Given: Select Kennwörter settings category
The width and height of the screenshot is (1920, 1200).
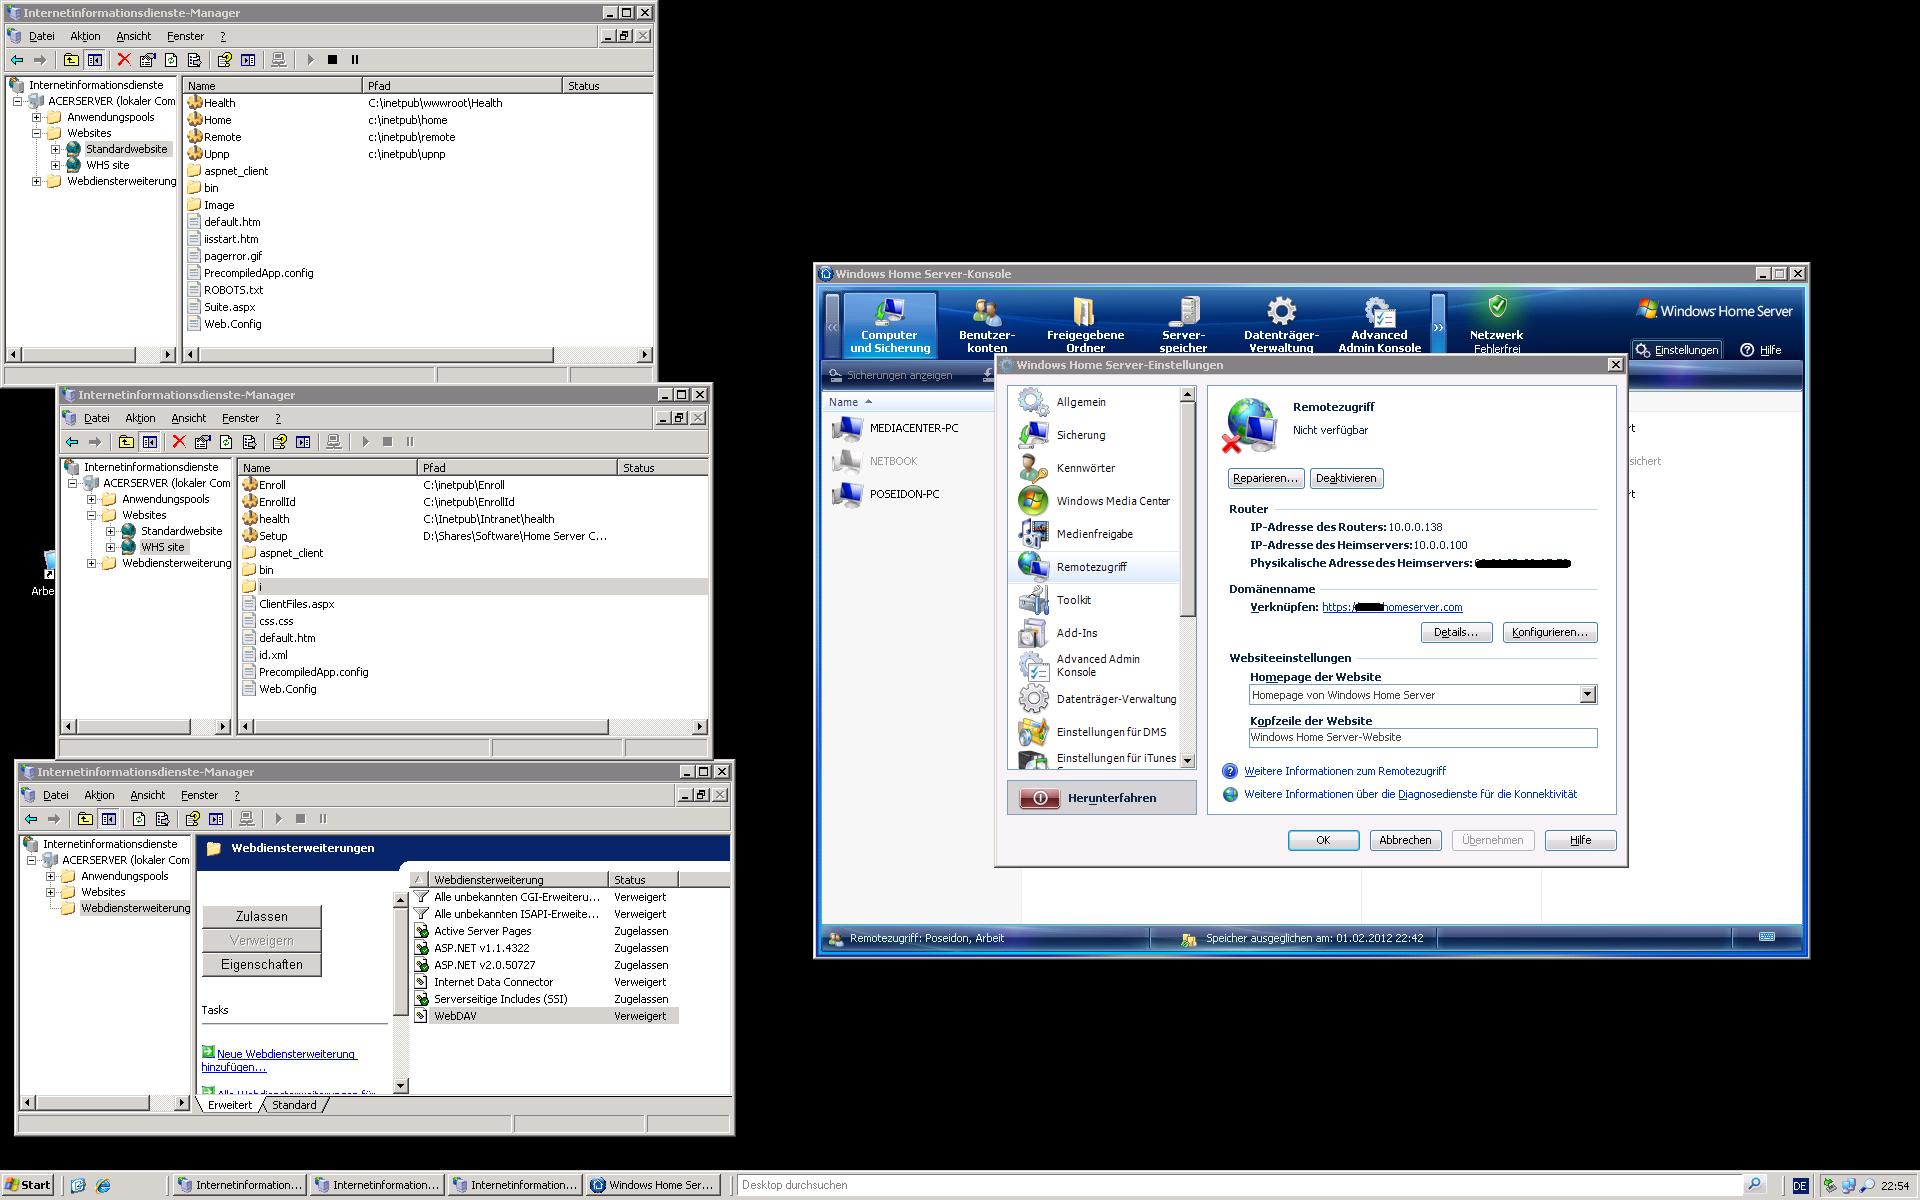Looking at the screenshot, I should tap(1085, 468).
